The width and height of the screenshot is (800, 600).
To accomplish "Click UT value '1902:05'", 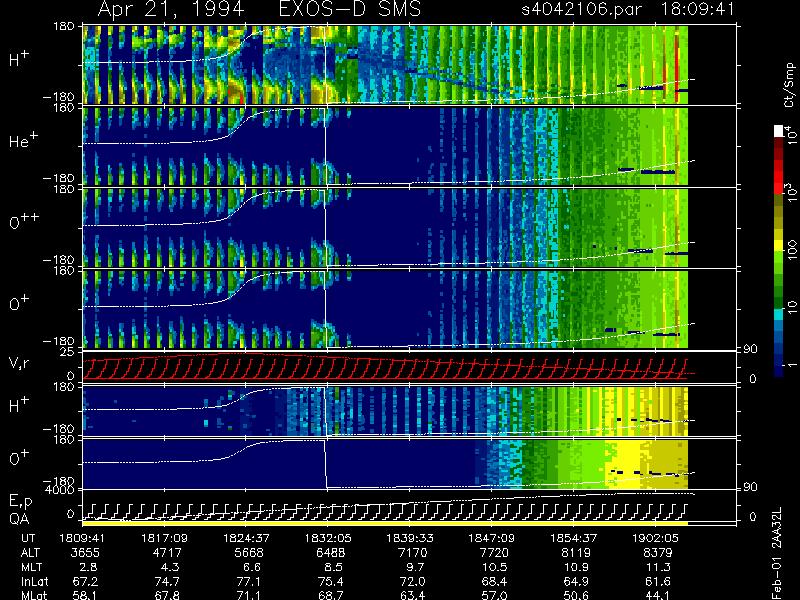I will (655, 538).
